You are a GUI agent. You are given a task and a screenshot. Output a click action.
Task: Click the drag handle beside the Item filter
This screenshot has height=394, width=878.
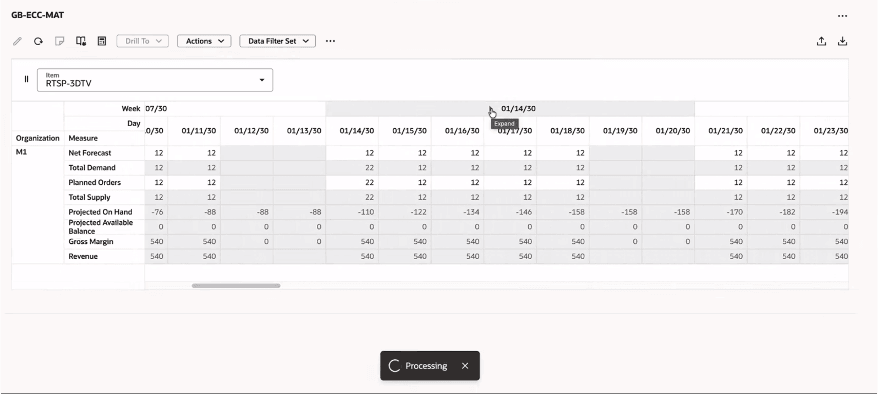26,79
